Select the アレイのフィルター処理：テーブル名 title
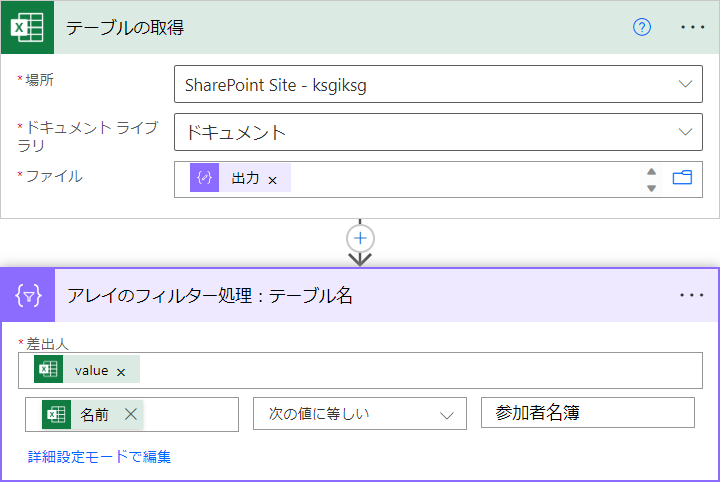 (x=209, y=295)
